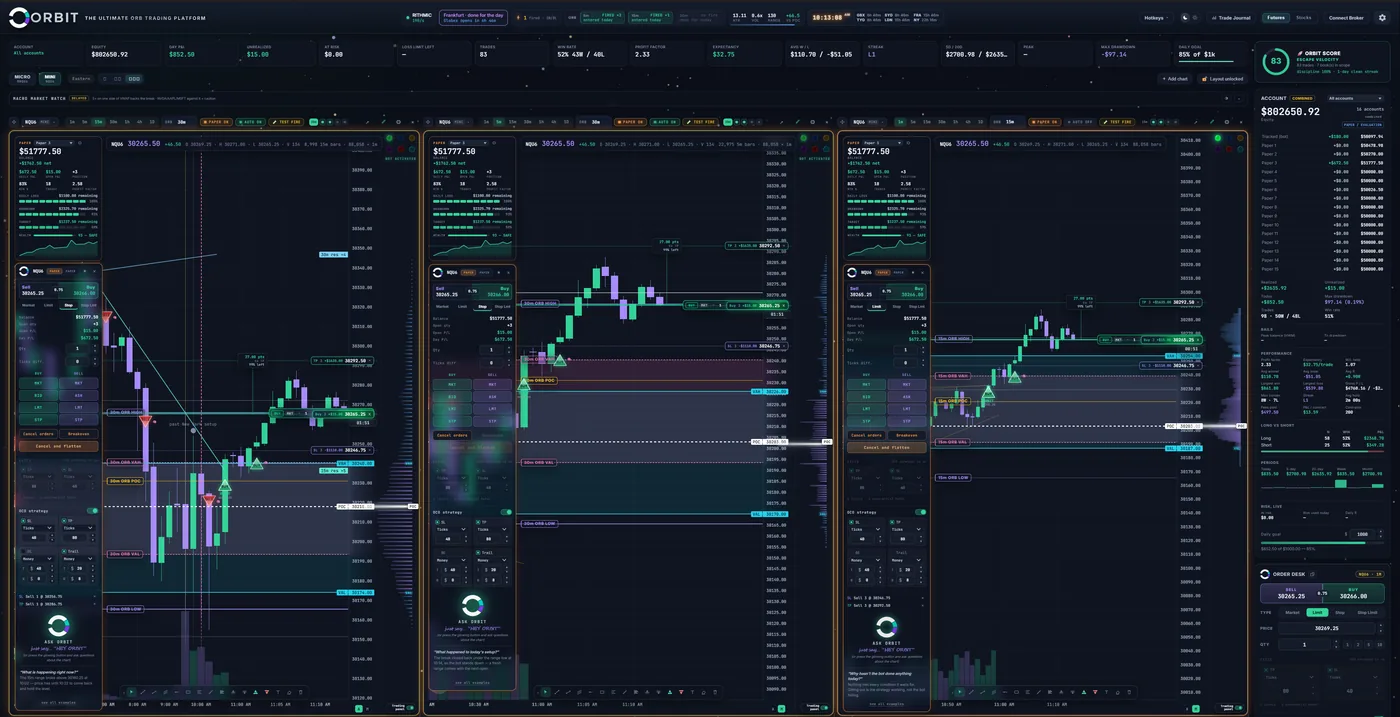
Task: Switch to light mode sun icon
Action: (x=1195, y=18)
